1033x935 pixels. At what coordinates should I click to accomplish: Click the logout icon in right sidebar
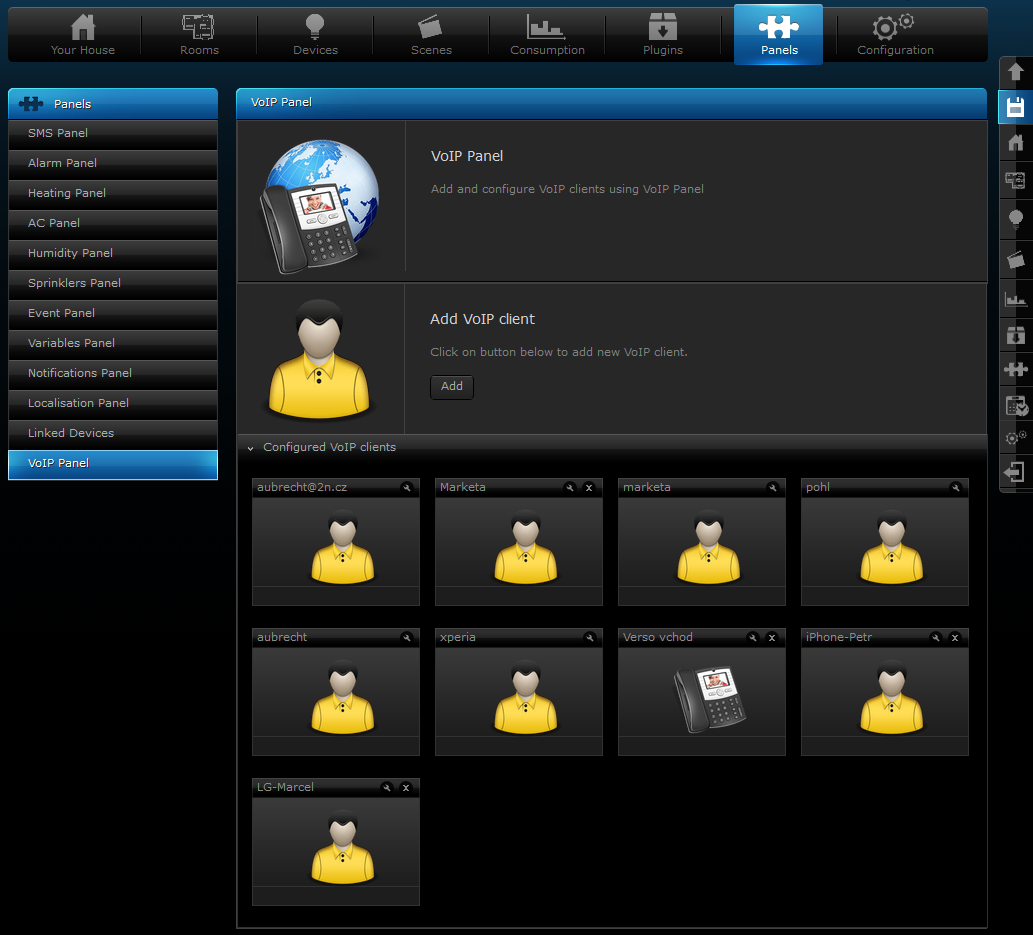coord(1015,472)
